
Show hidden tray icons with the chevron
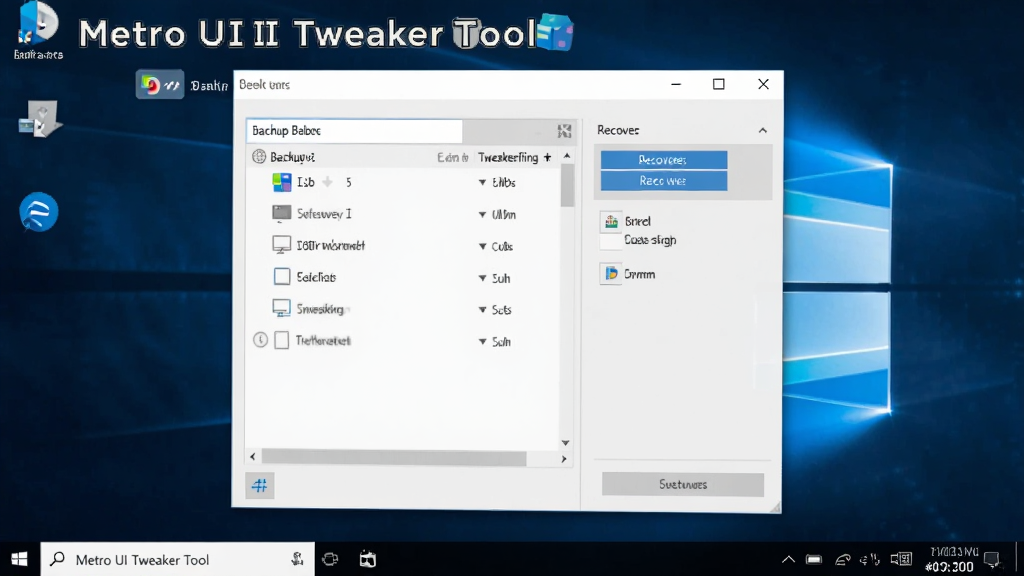pos(788,559)
